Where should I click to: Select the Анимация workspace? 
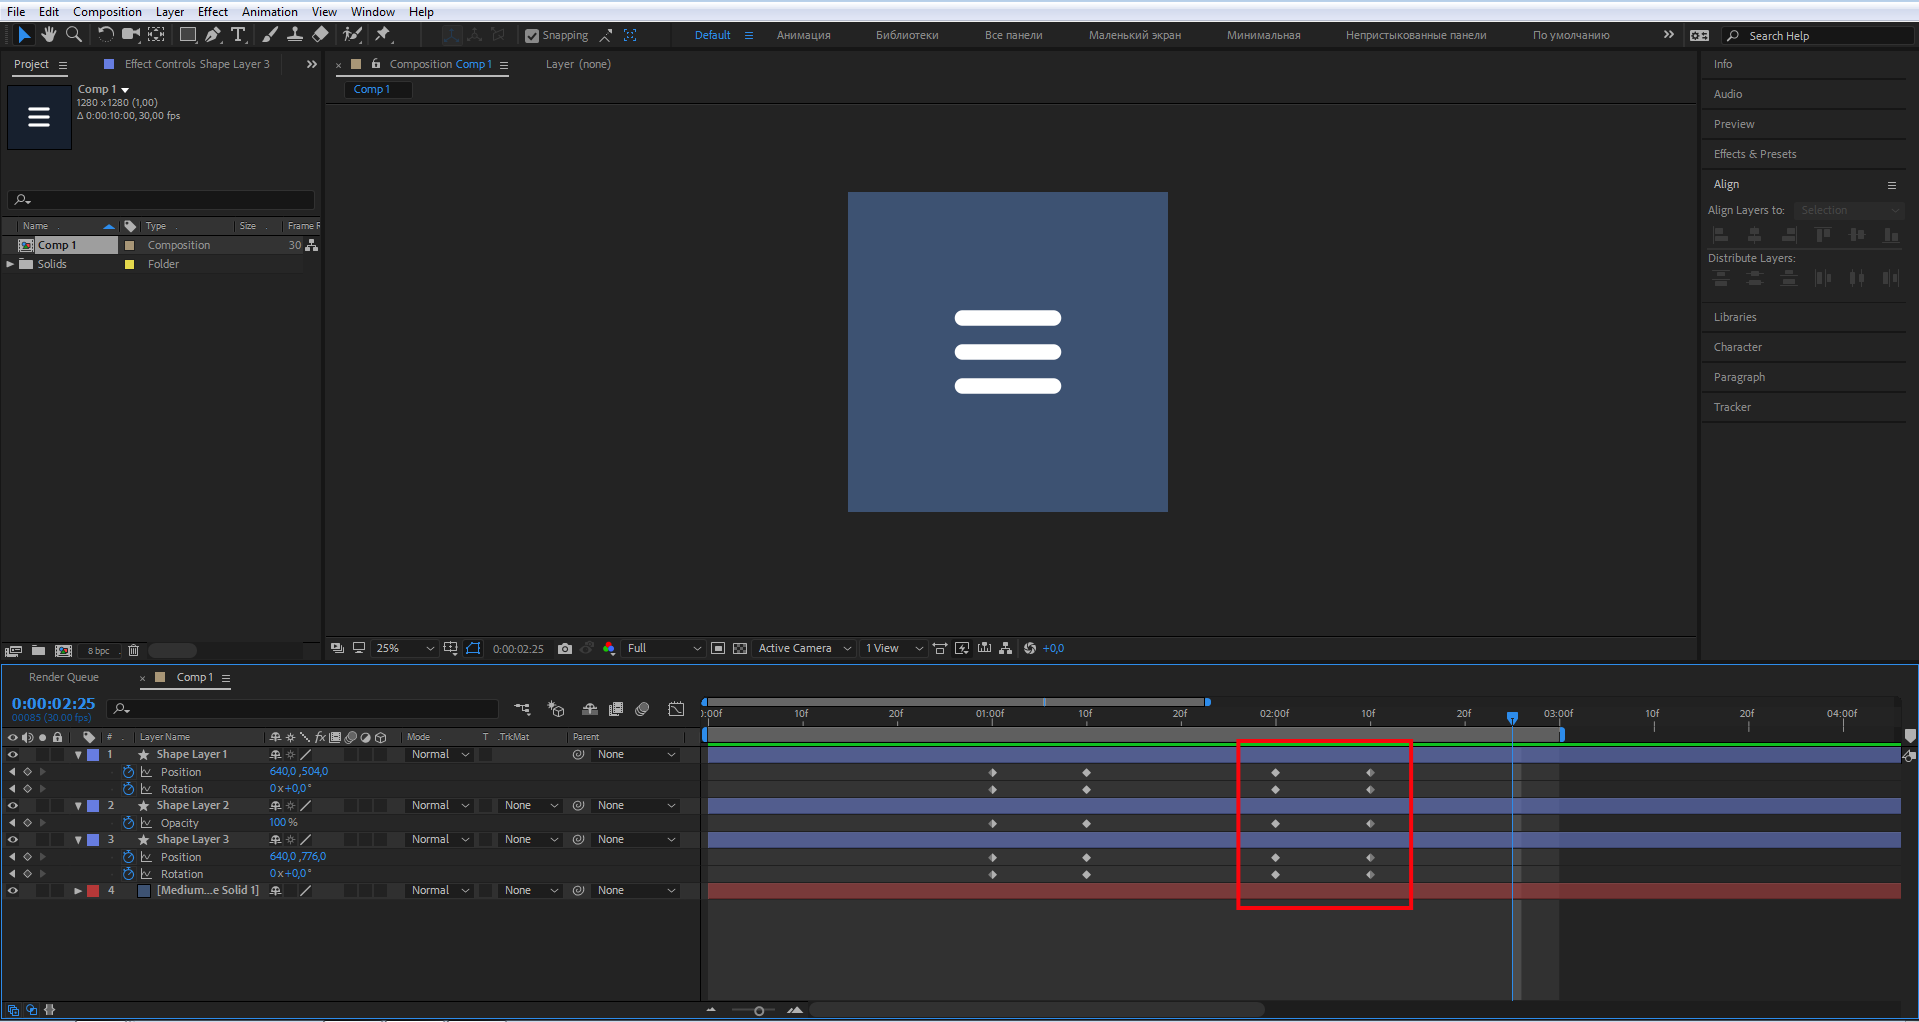[x=803, y=35]
